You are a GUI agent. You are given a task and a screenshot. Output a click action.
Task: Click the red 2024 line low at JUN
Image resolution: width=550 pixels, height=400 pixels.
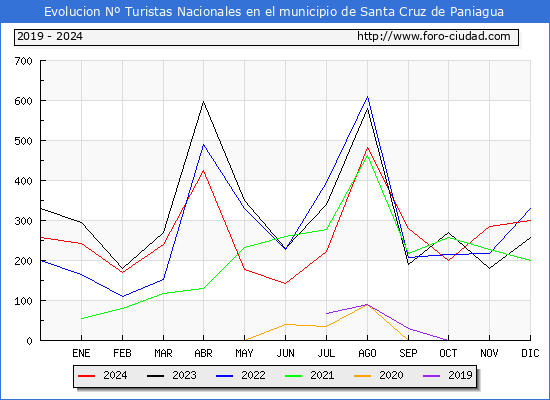tap(286, 283)
